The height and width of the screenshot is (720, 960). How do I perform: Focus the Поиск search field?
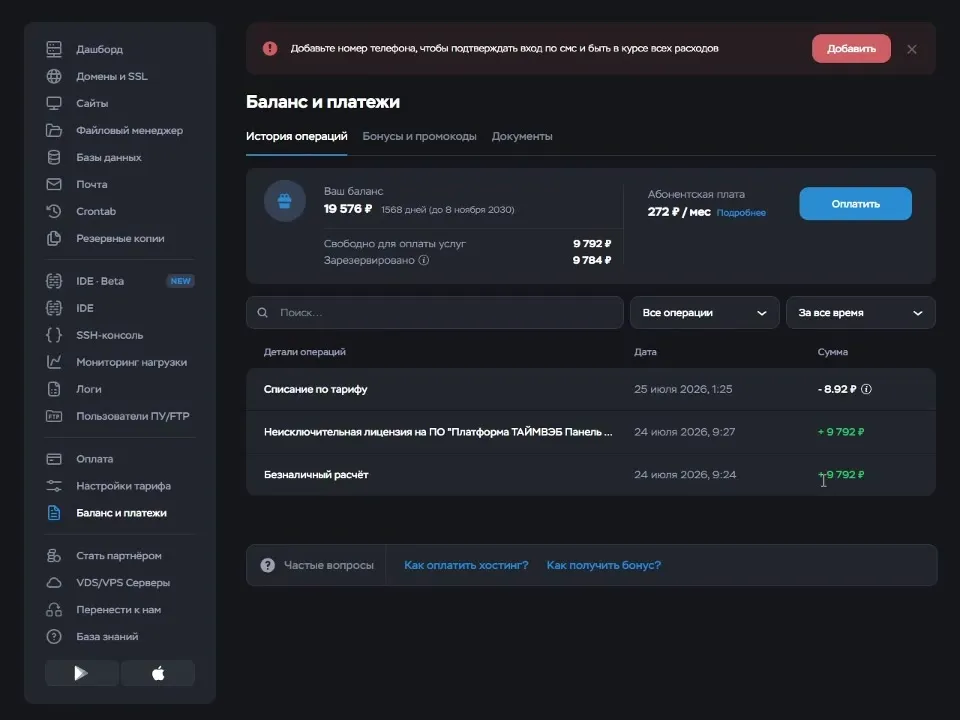pyautogui.click(x=435, y=313)
